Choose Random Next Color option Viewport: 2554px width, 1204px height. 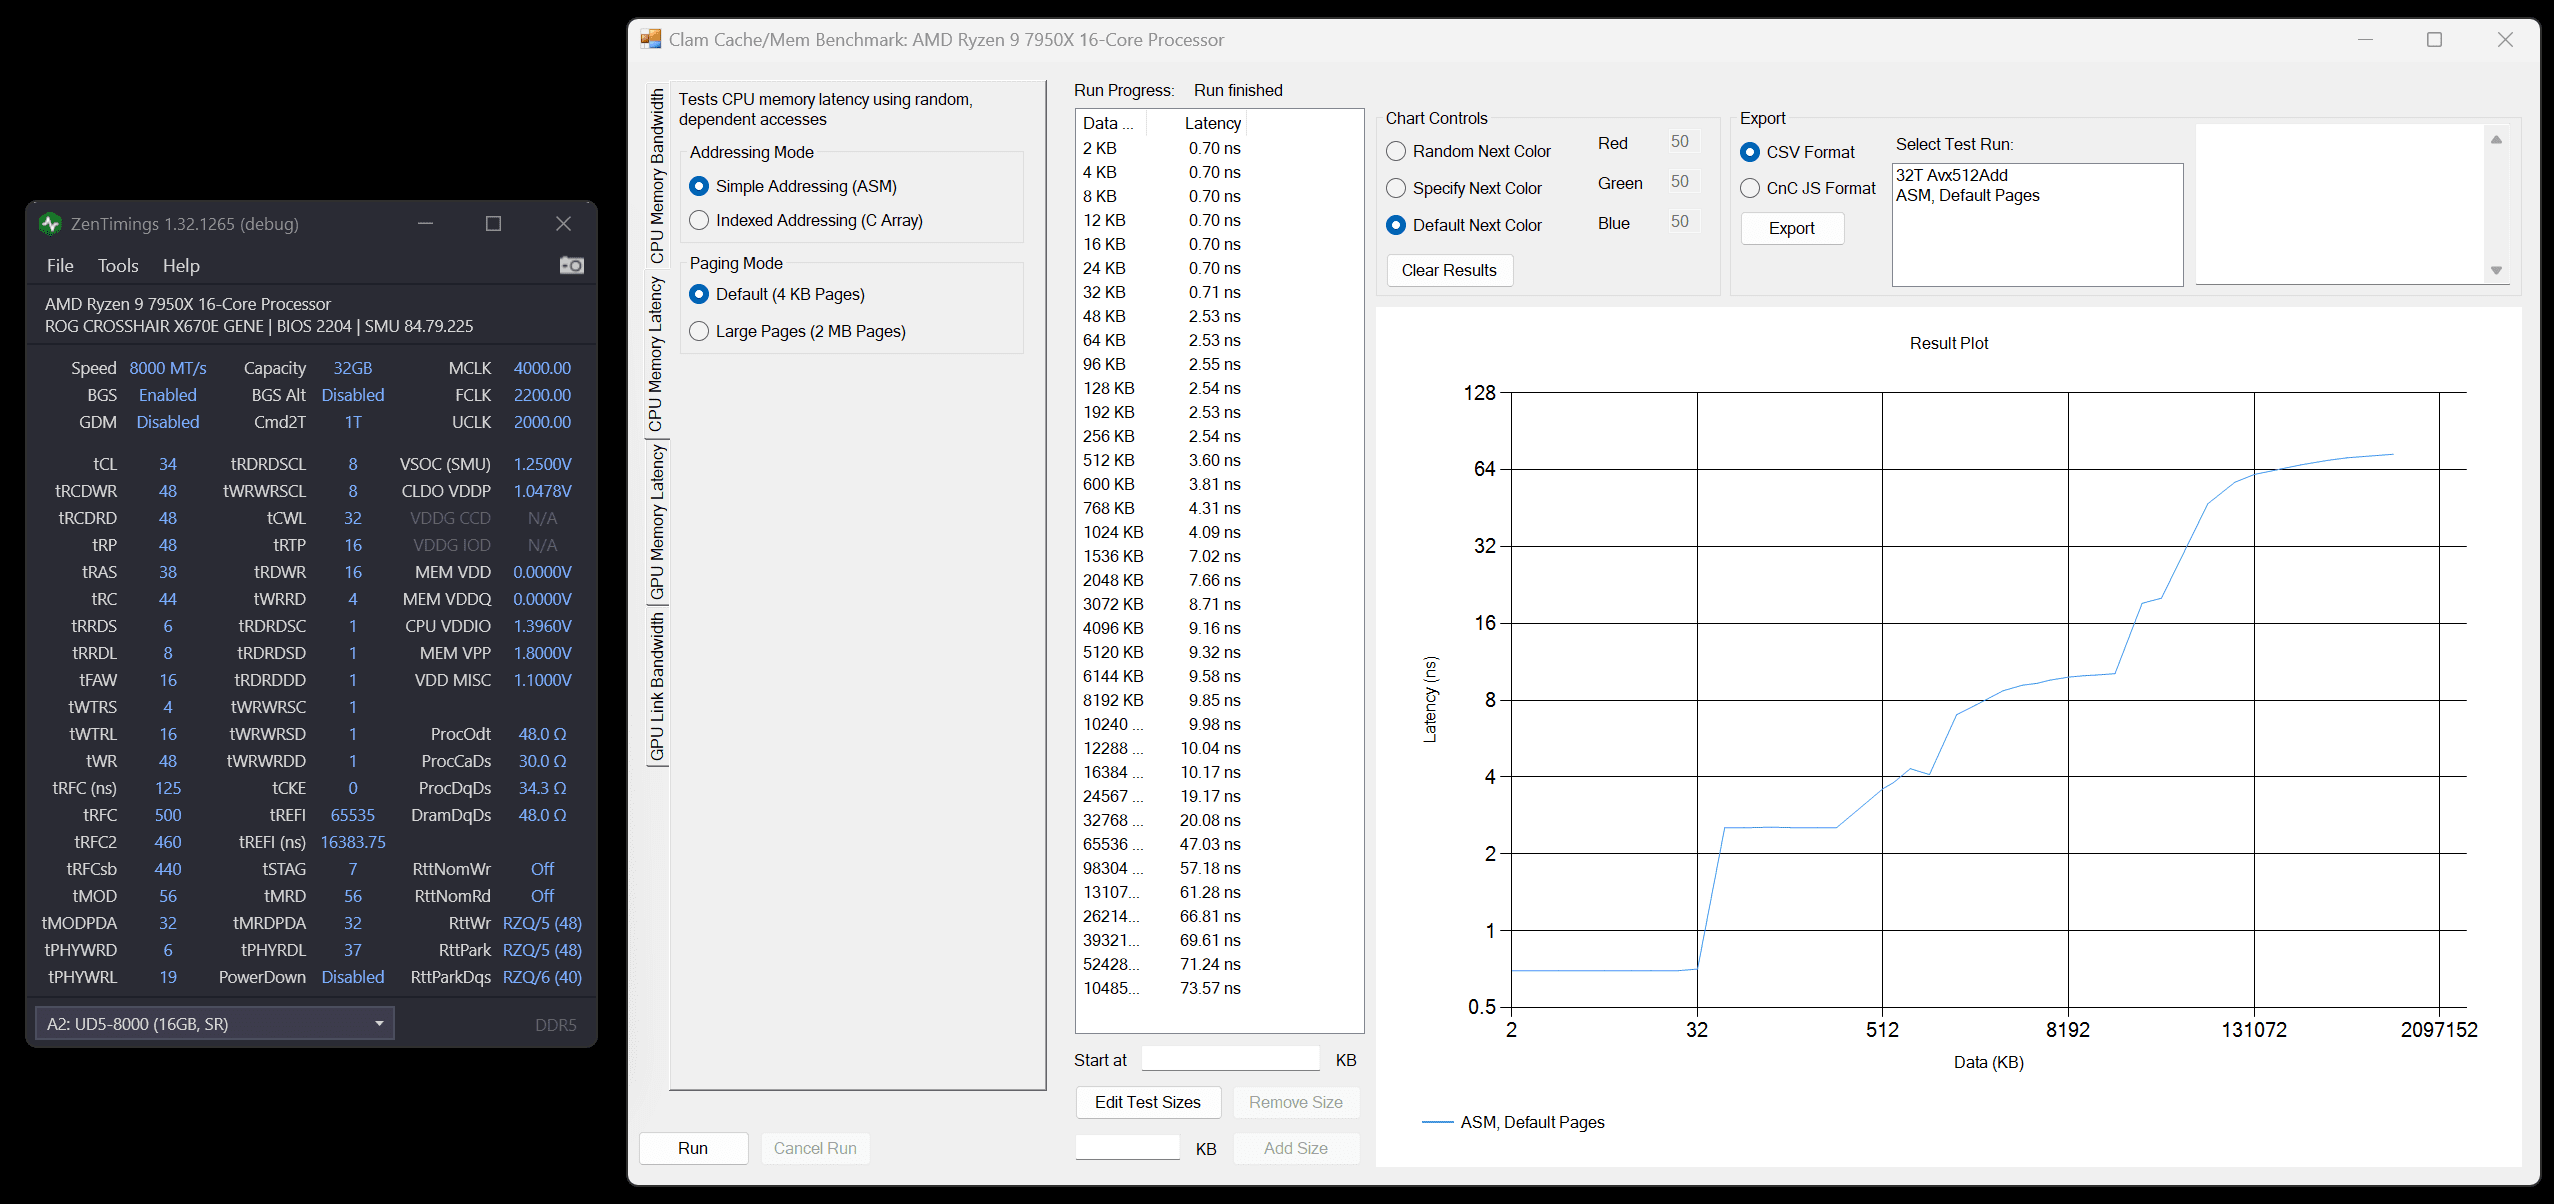pos(1396,151)
